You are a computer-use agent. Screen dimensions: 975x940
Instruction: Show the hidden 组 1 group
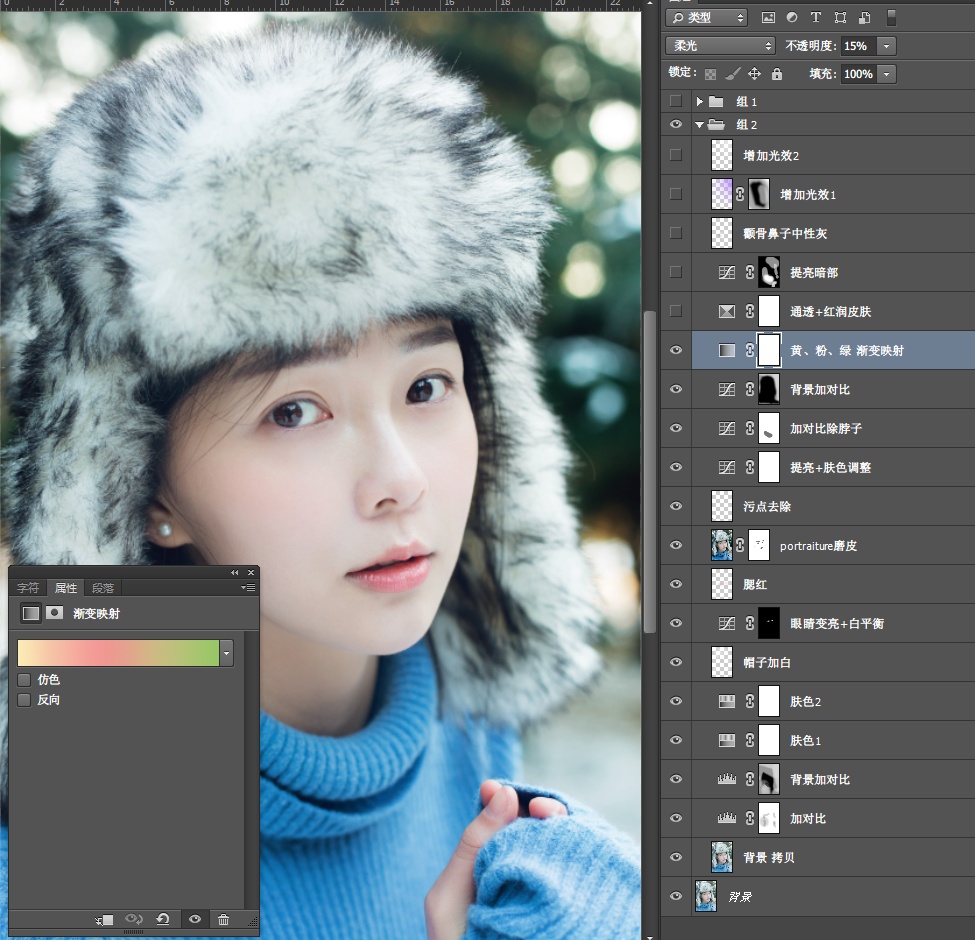[676, 101]
